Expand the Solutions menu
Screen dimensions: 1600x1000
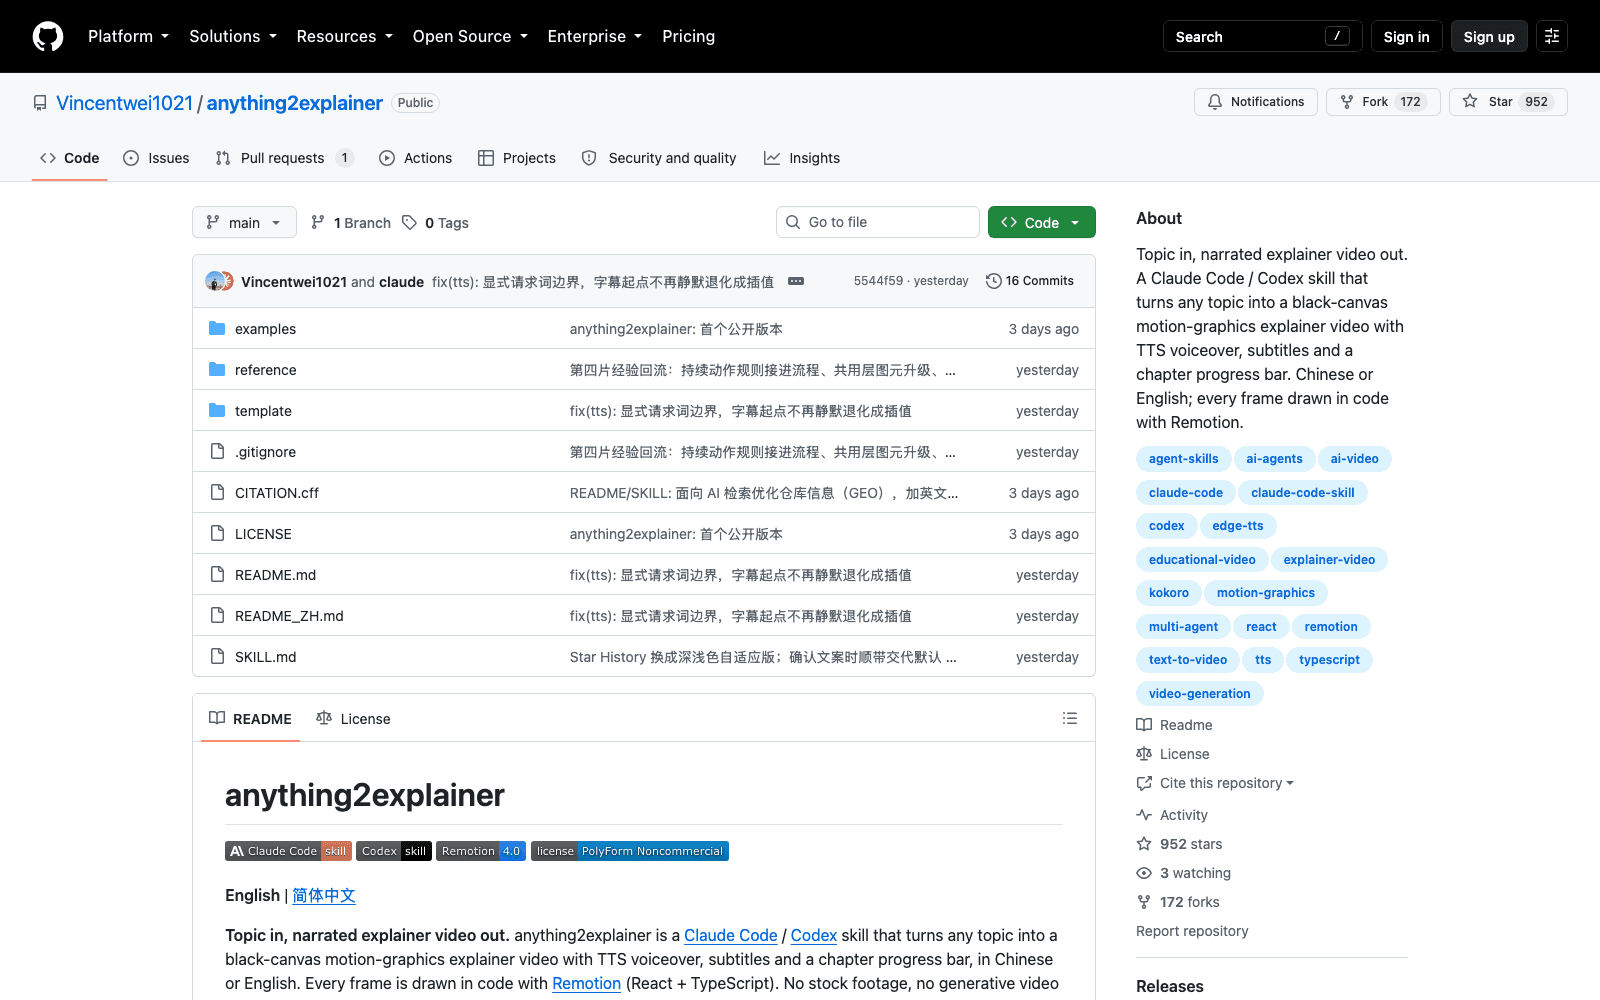233,36
